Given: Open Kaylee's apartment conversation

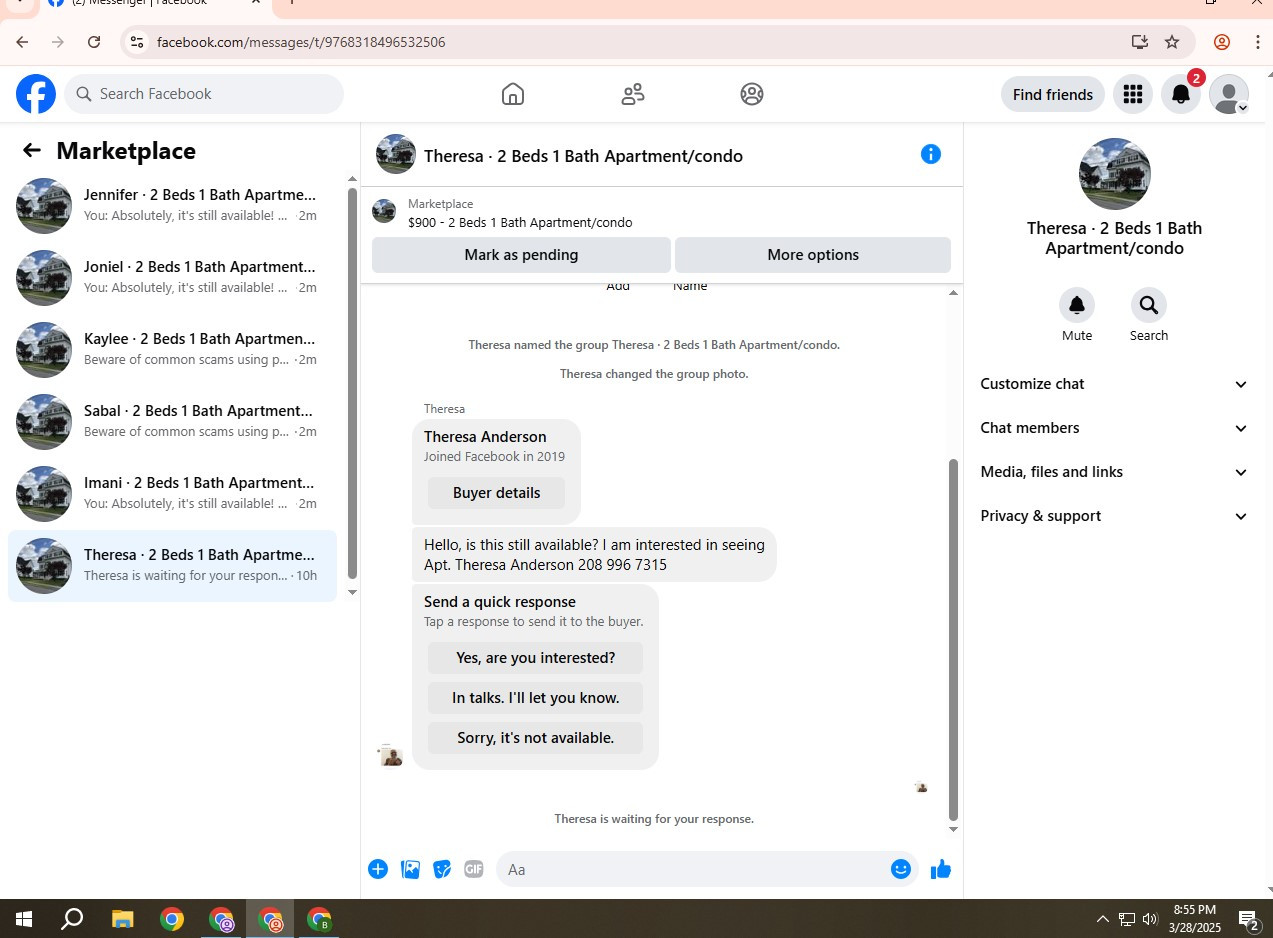Looking at the screenshot, I should coord(172,350).
